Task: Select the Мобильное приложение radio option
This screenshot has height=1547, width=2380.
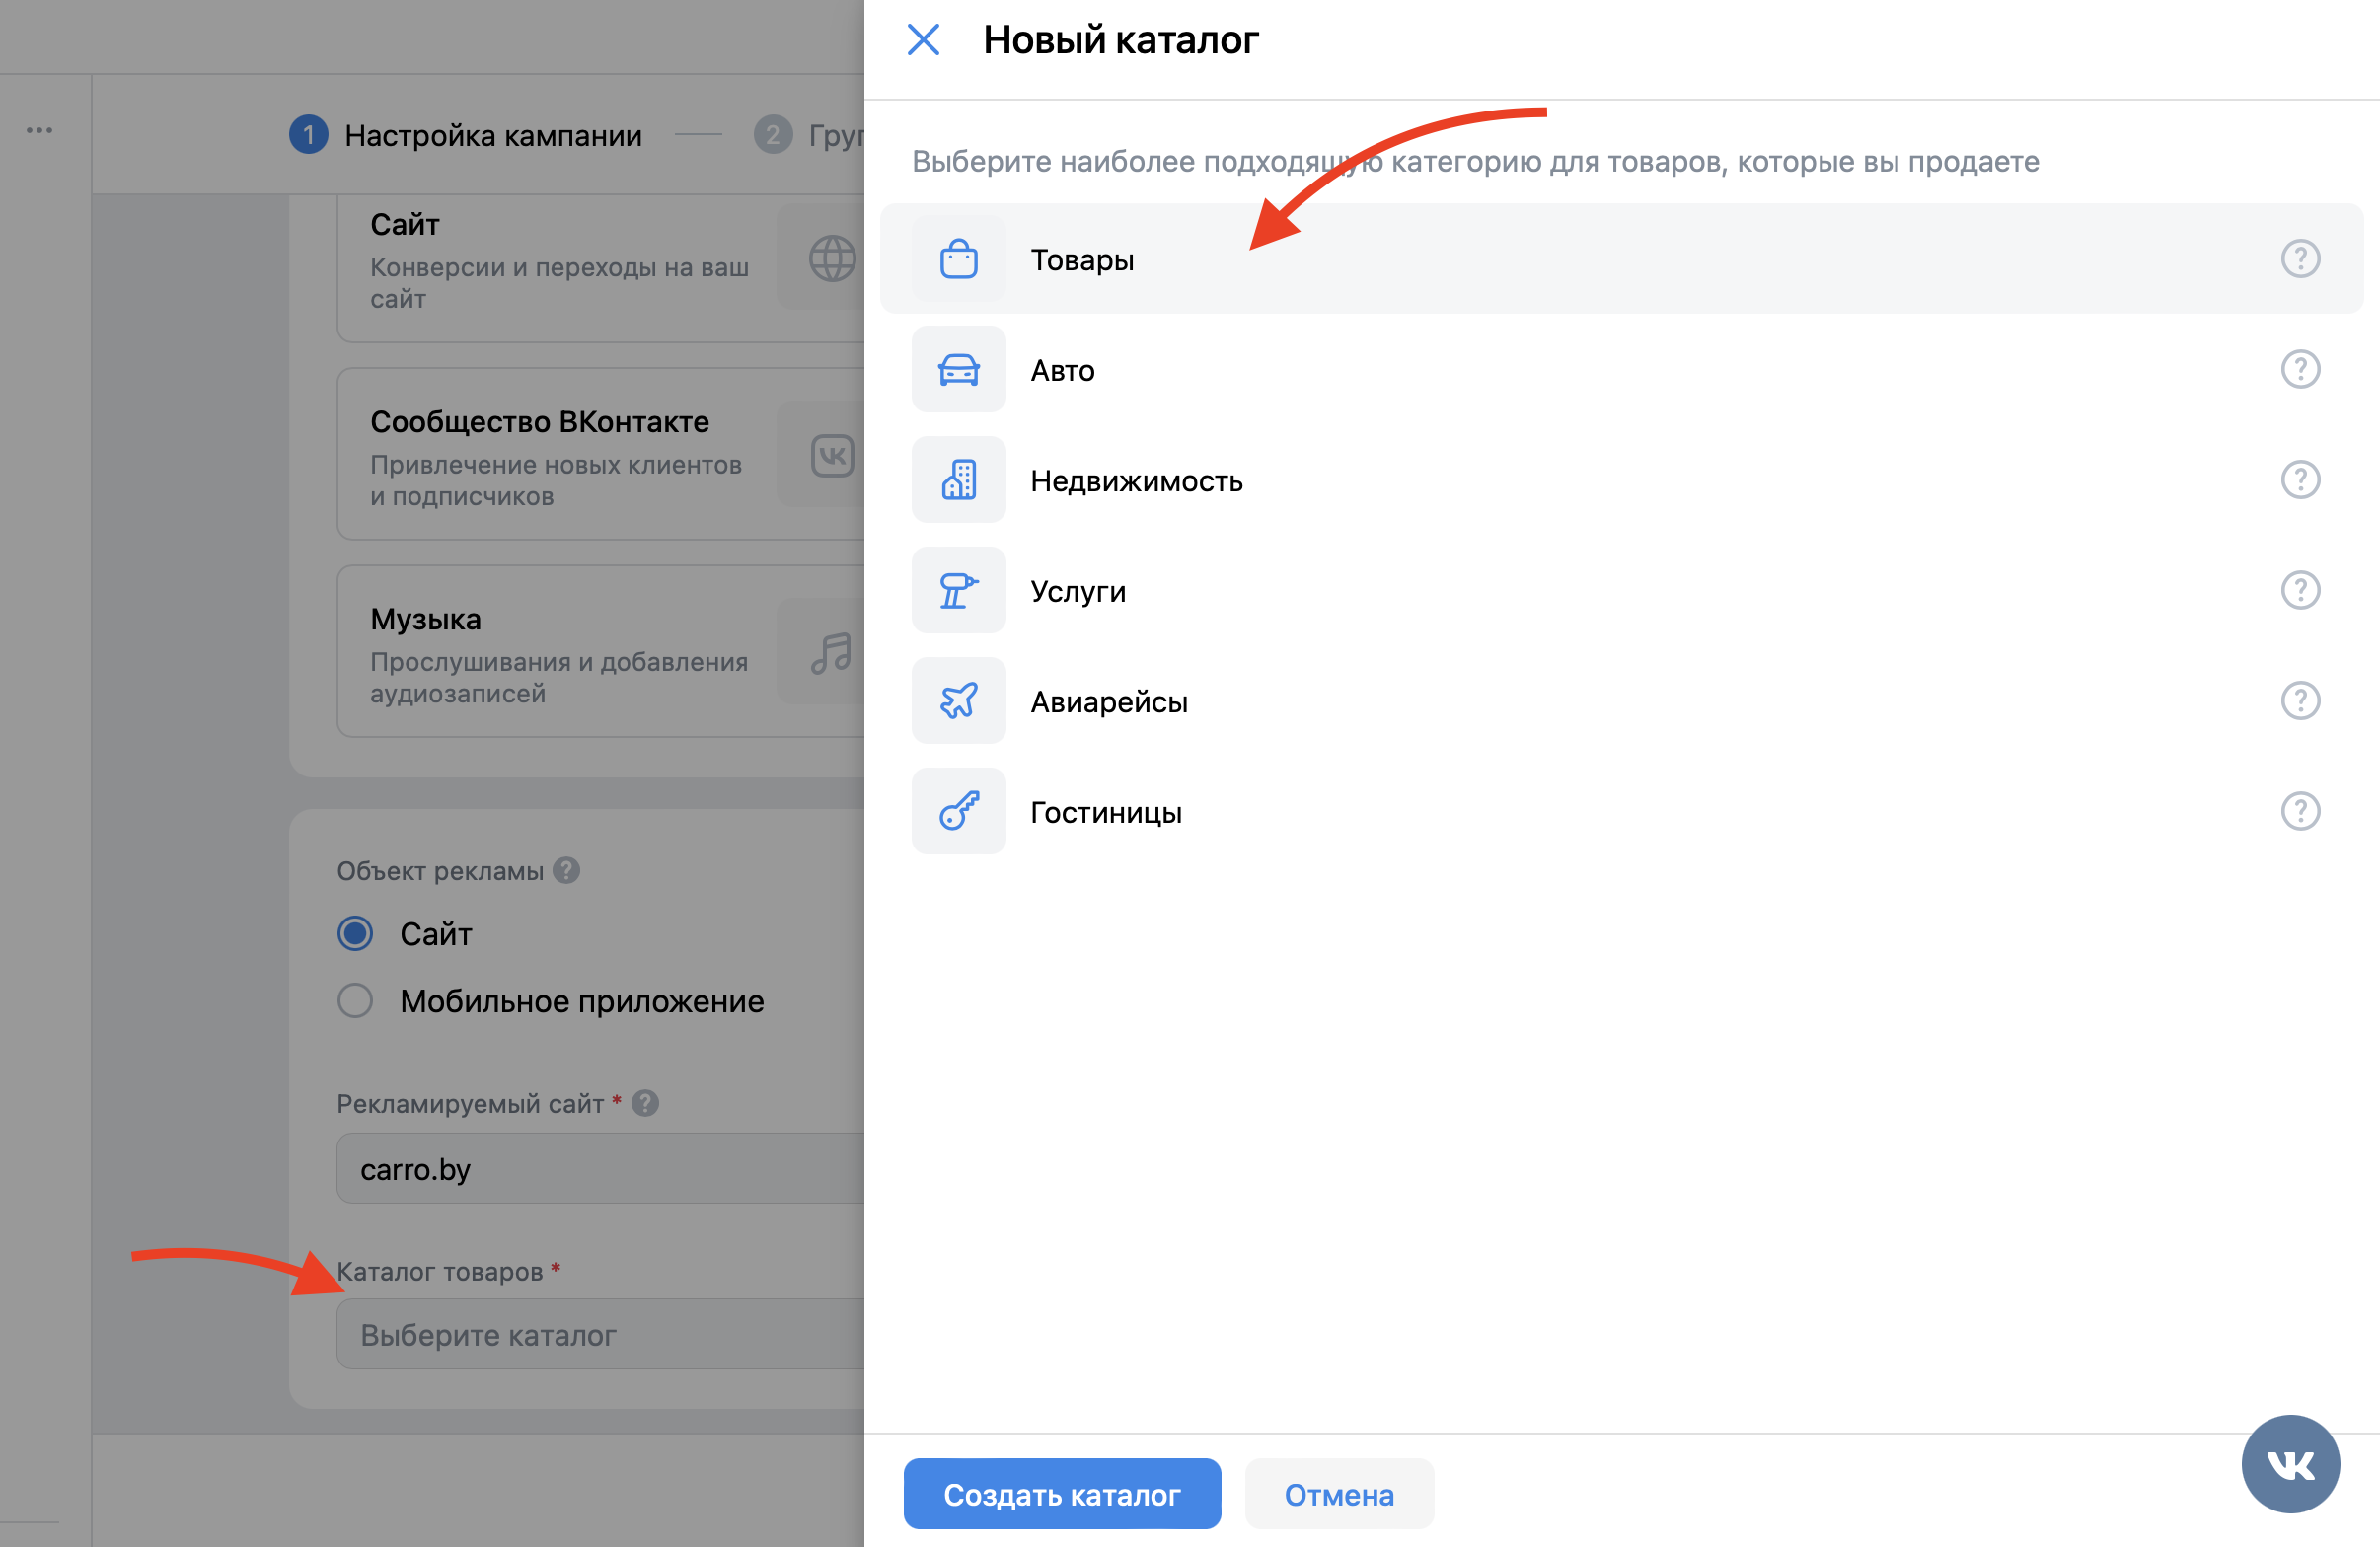Action: tap(355, 1001)
